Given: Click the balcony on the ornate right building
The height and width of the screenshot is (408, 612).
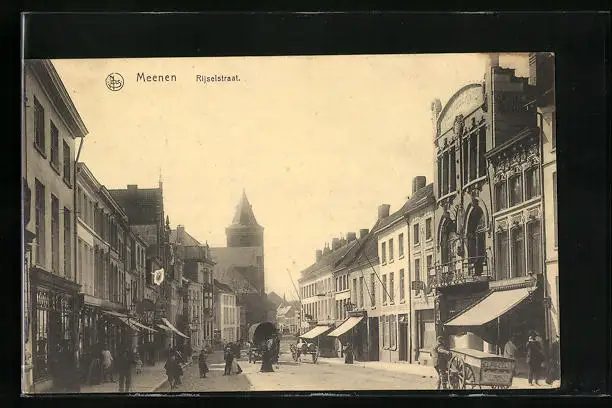Looking at the screenshot, I should click(461, 271).
